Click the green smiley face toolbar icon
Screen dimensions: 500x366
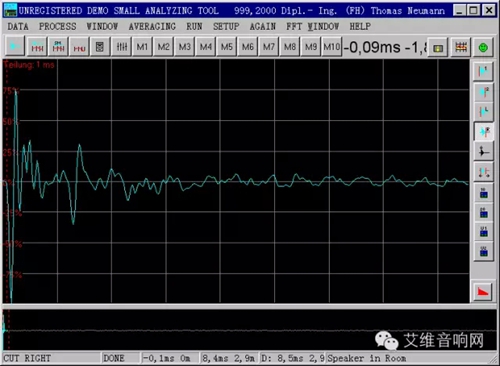pos(483,47)
